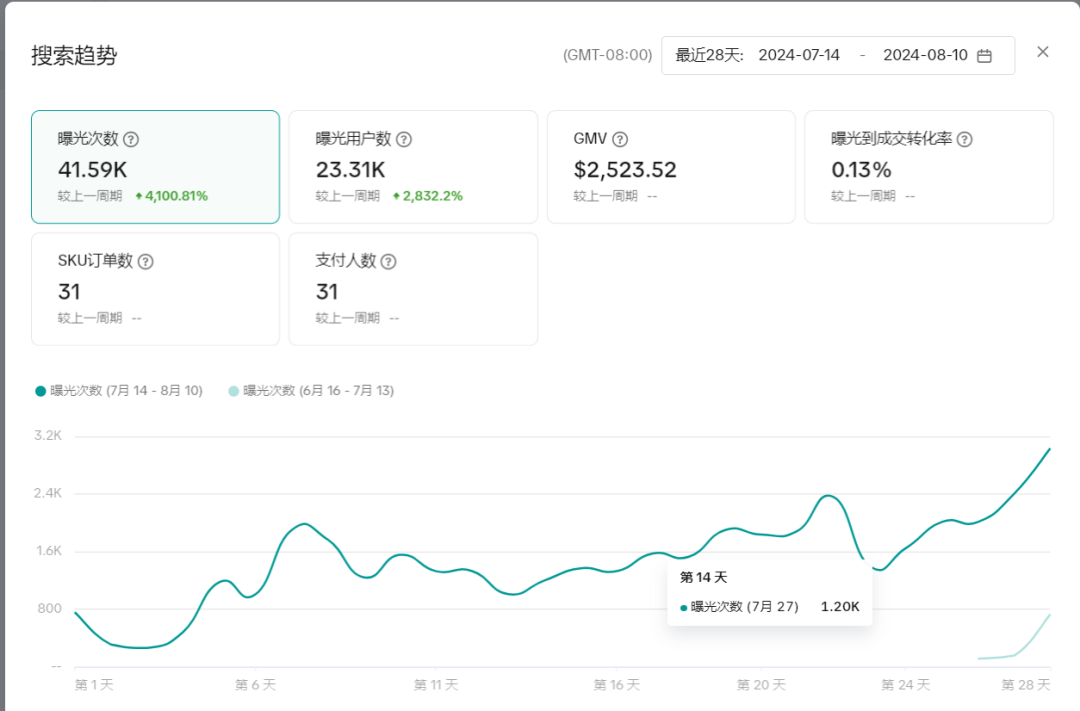The width and height of the screenshot is (1080, 711).
Task: Open calendar icon in date range picker
Action: [984, 56]
